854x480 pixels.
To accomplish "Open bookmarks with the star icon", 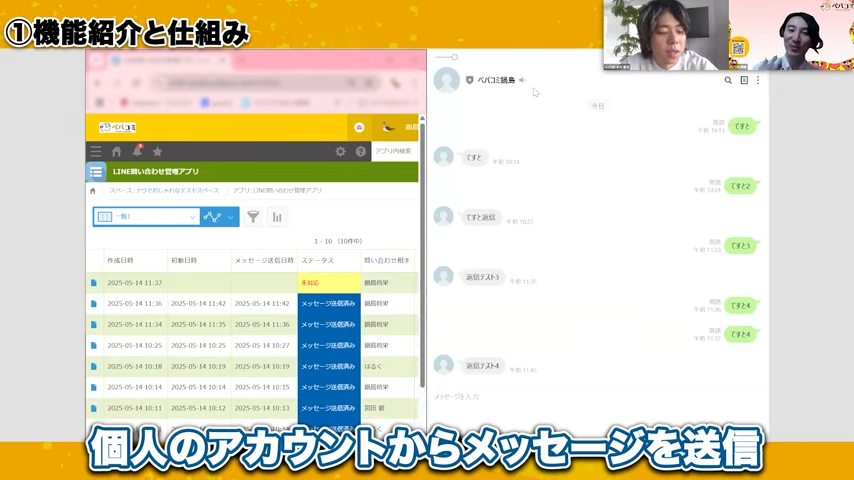I will [157, 151].
